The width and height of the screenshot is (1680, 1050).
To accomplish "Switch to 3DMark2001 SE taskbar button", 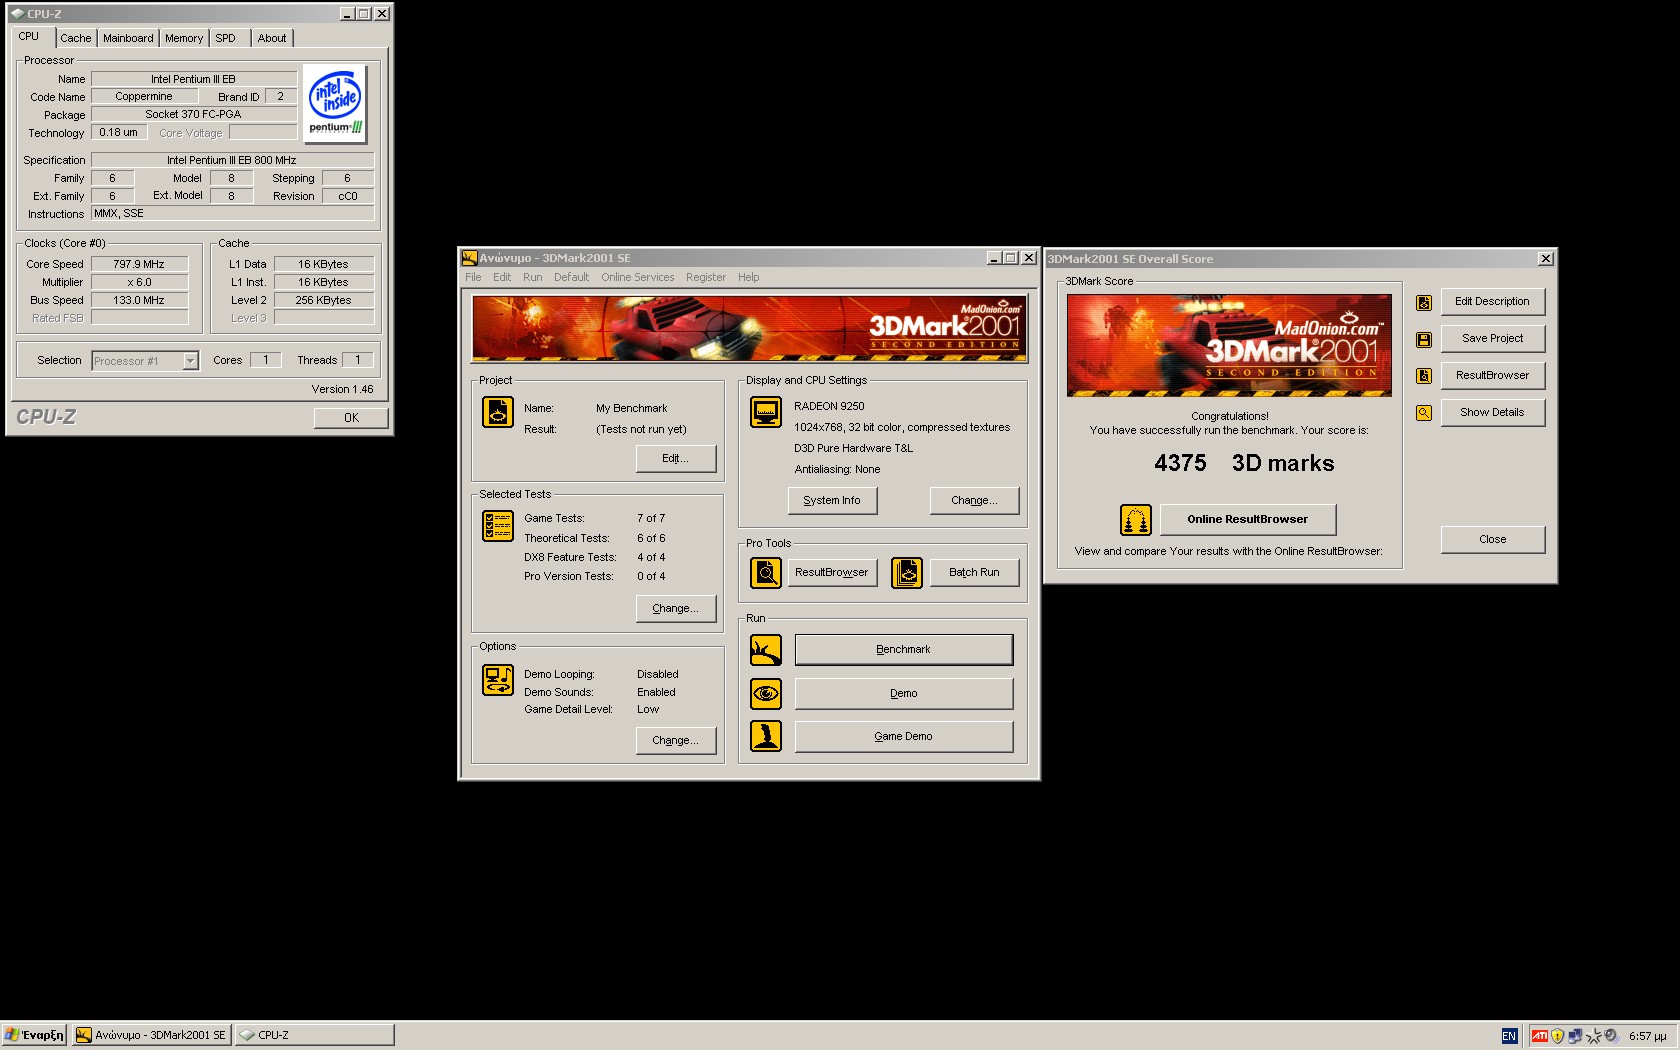I will [x=151, y=1035].
